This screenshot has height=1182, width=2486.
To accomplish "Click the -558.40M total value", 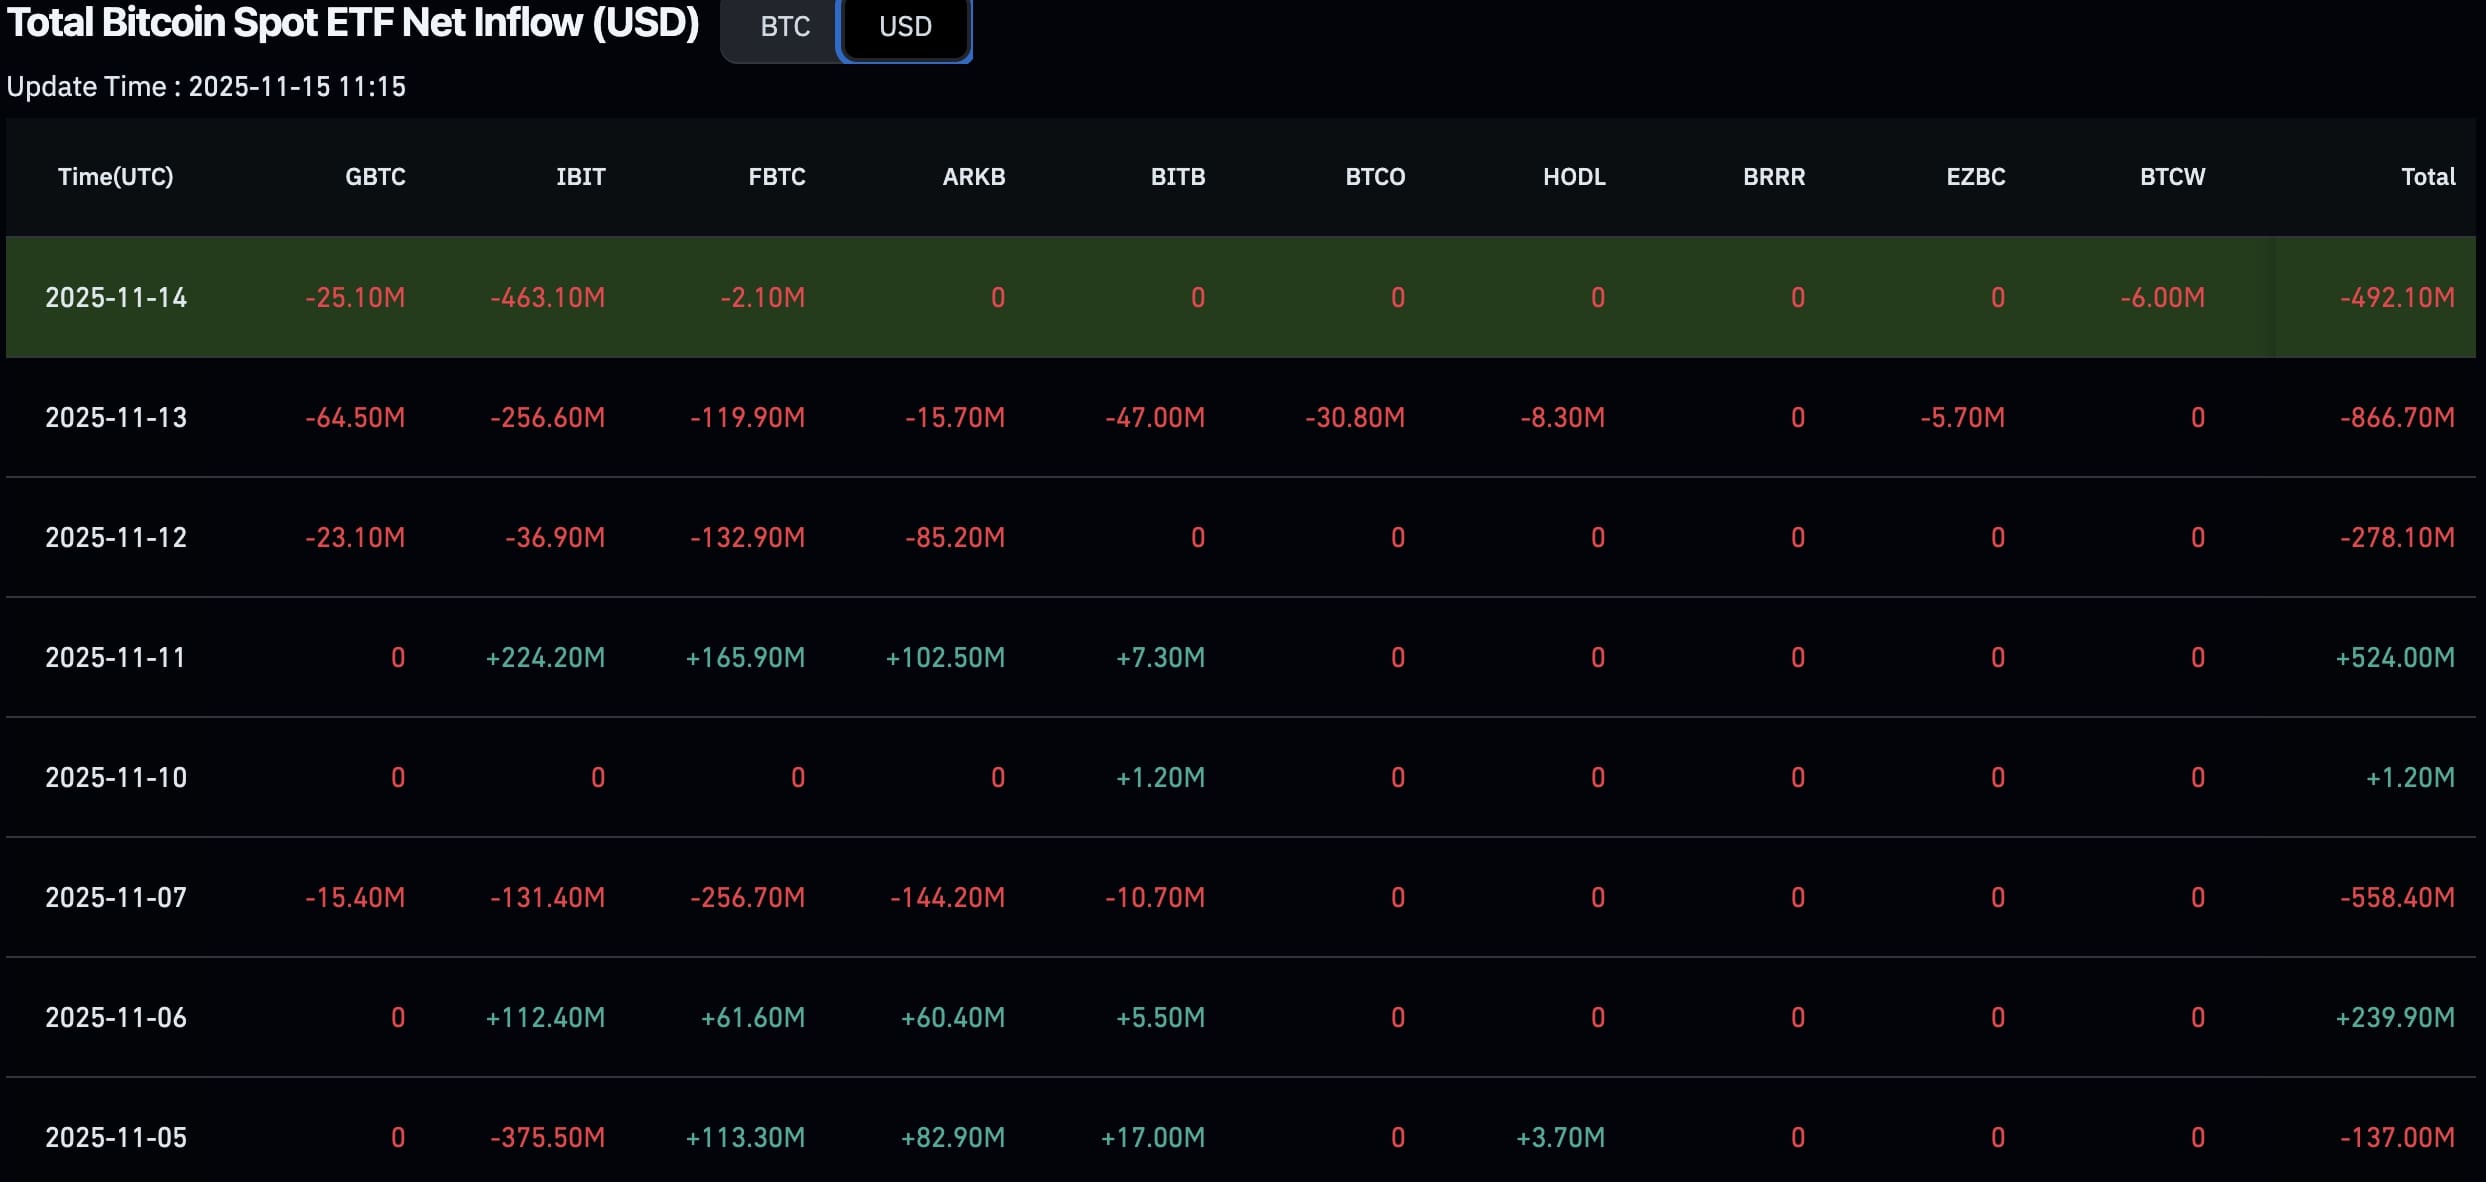I will point(2397,898).
